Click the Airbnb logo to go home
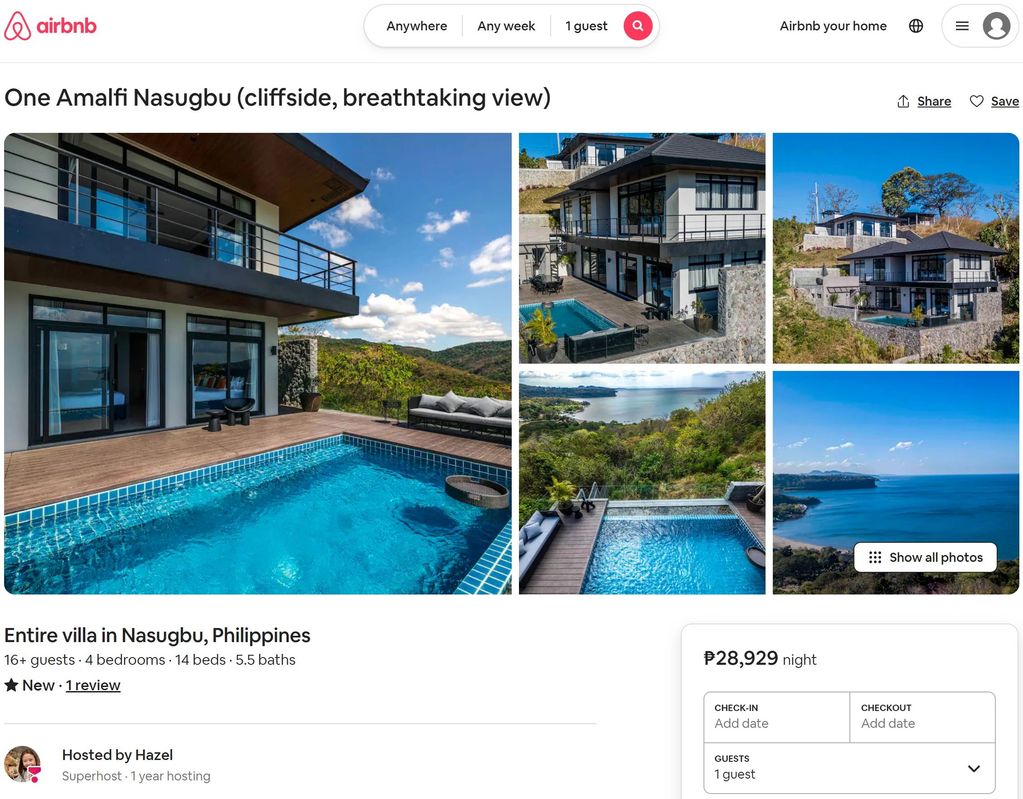This screenshot has width=1023, height=799. coord(50,26)
